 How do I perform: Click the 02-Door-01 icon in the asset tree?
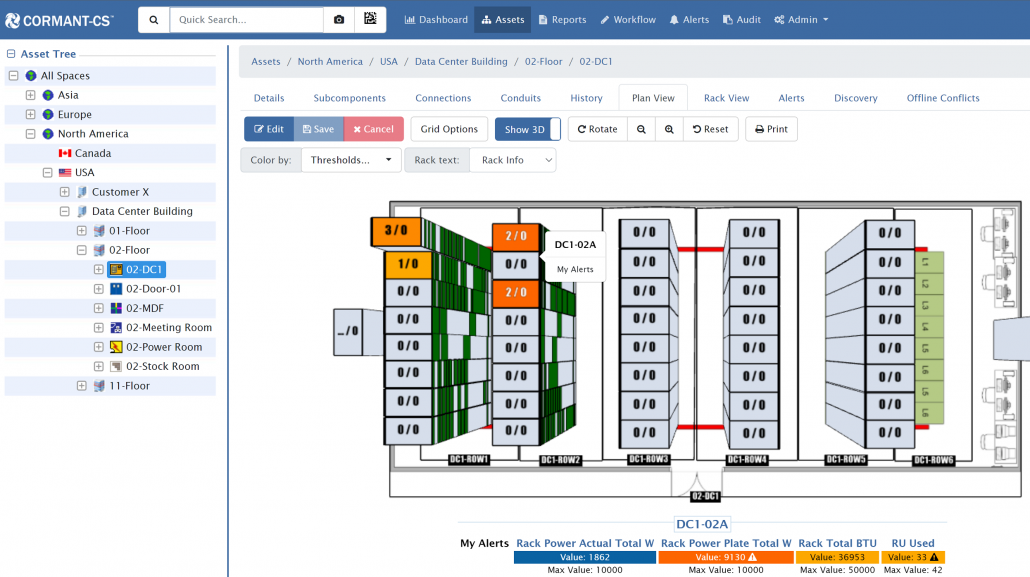pyautogui.click(x=116, y=289)
